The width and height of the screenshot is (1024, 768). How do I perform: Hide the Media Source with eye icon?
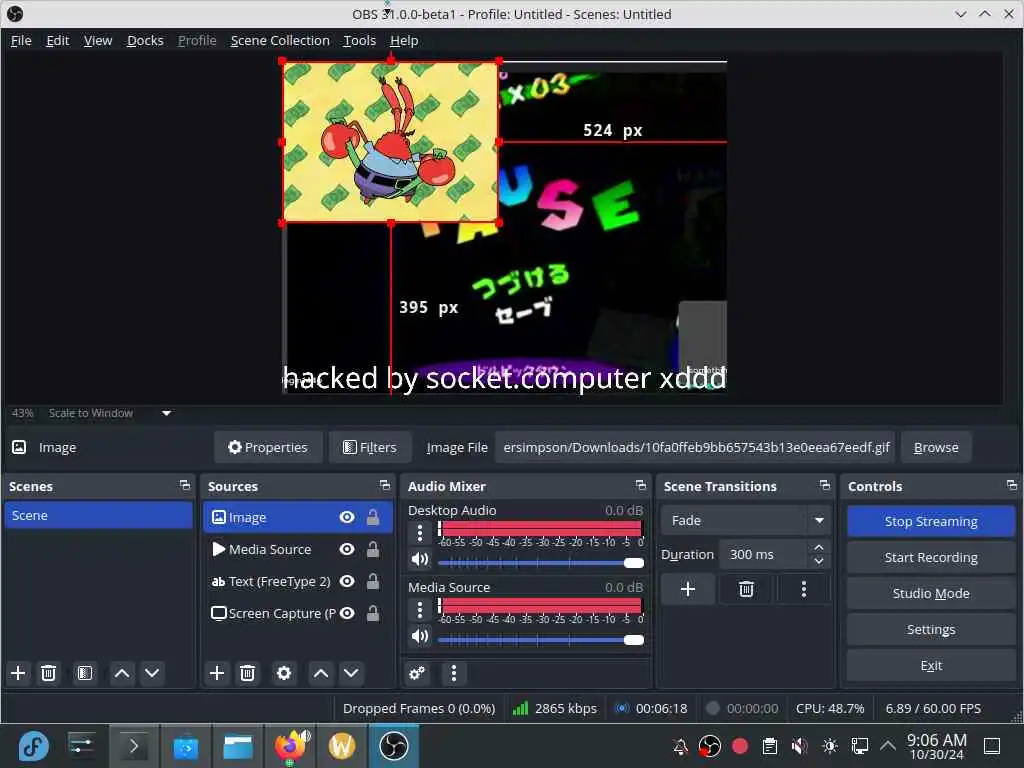tap(347, 549)
